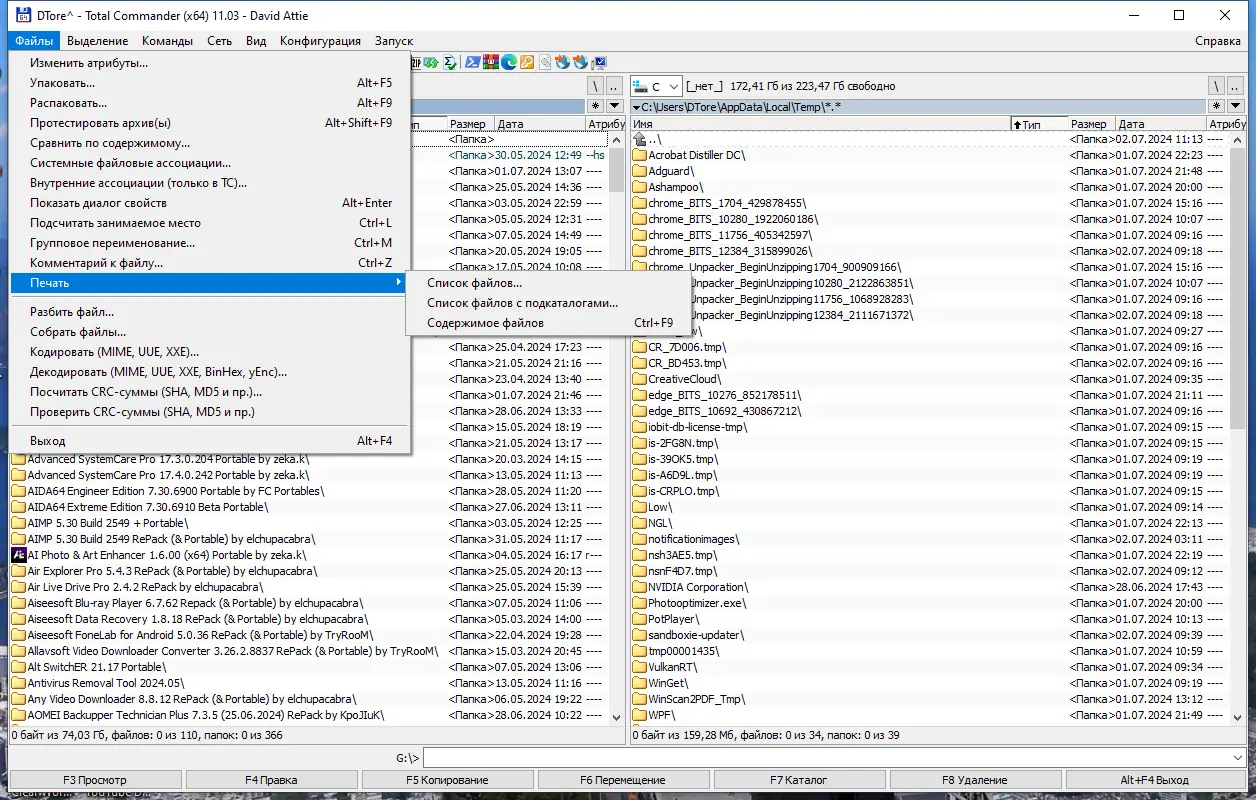Click the PotPlayer folder icon
Viewport: 1256px width, 800px height.
pyautogui.click(x=640, y=619)
